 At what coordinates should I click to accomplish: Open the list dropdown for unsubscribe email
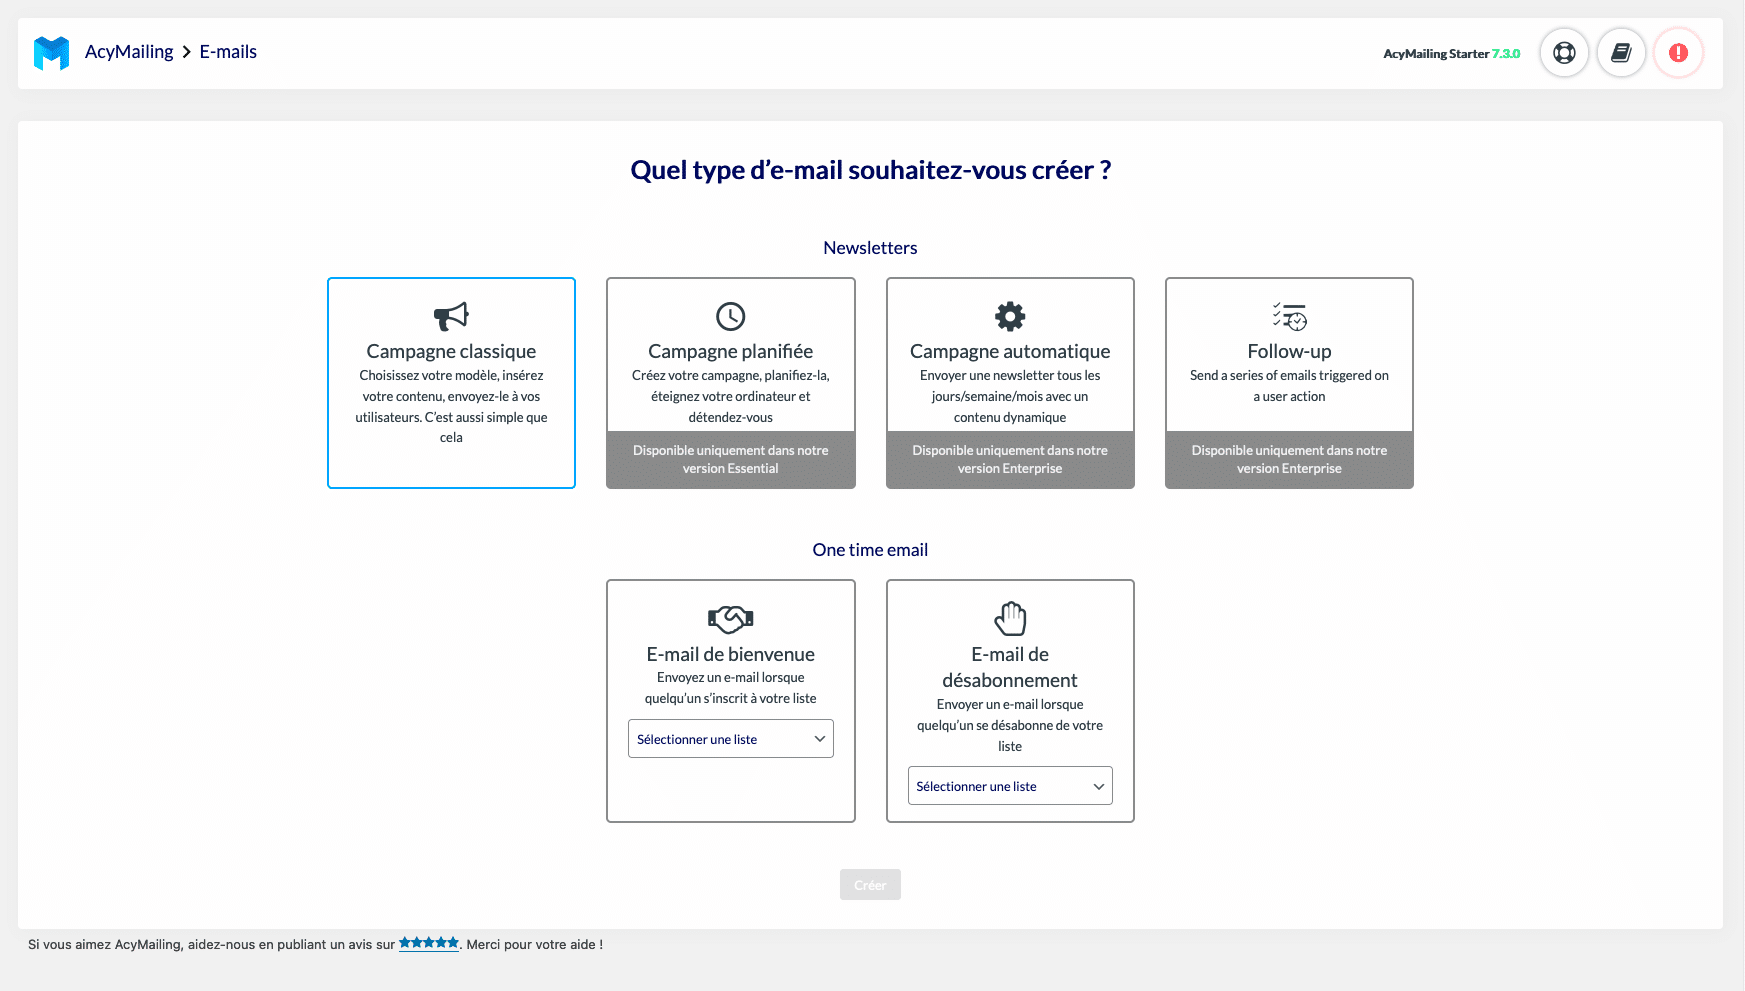pyautogui.click(x=1009, y=785)
